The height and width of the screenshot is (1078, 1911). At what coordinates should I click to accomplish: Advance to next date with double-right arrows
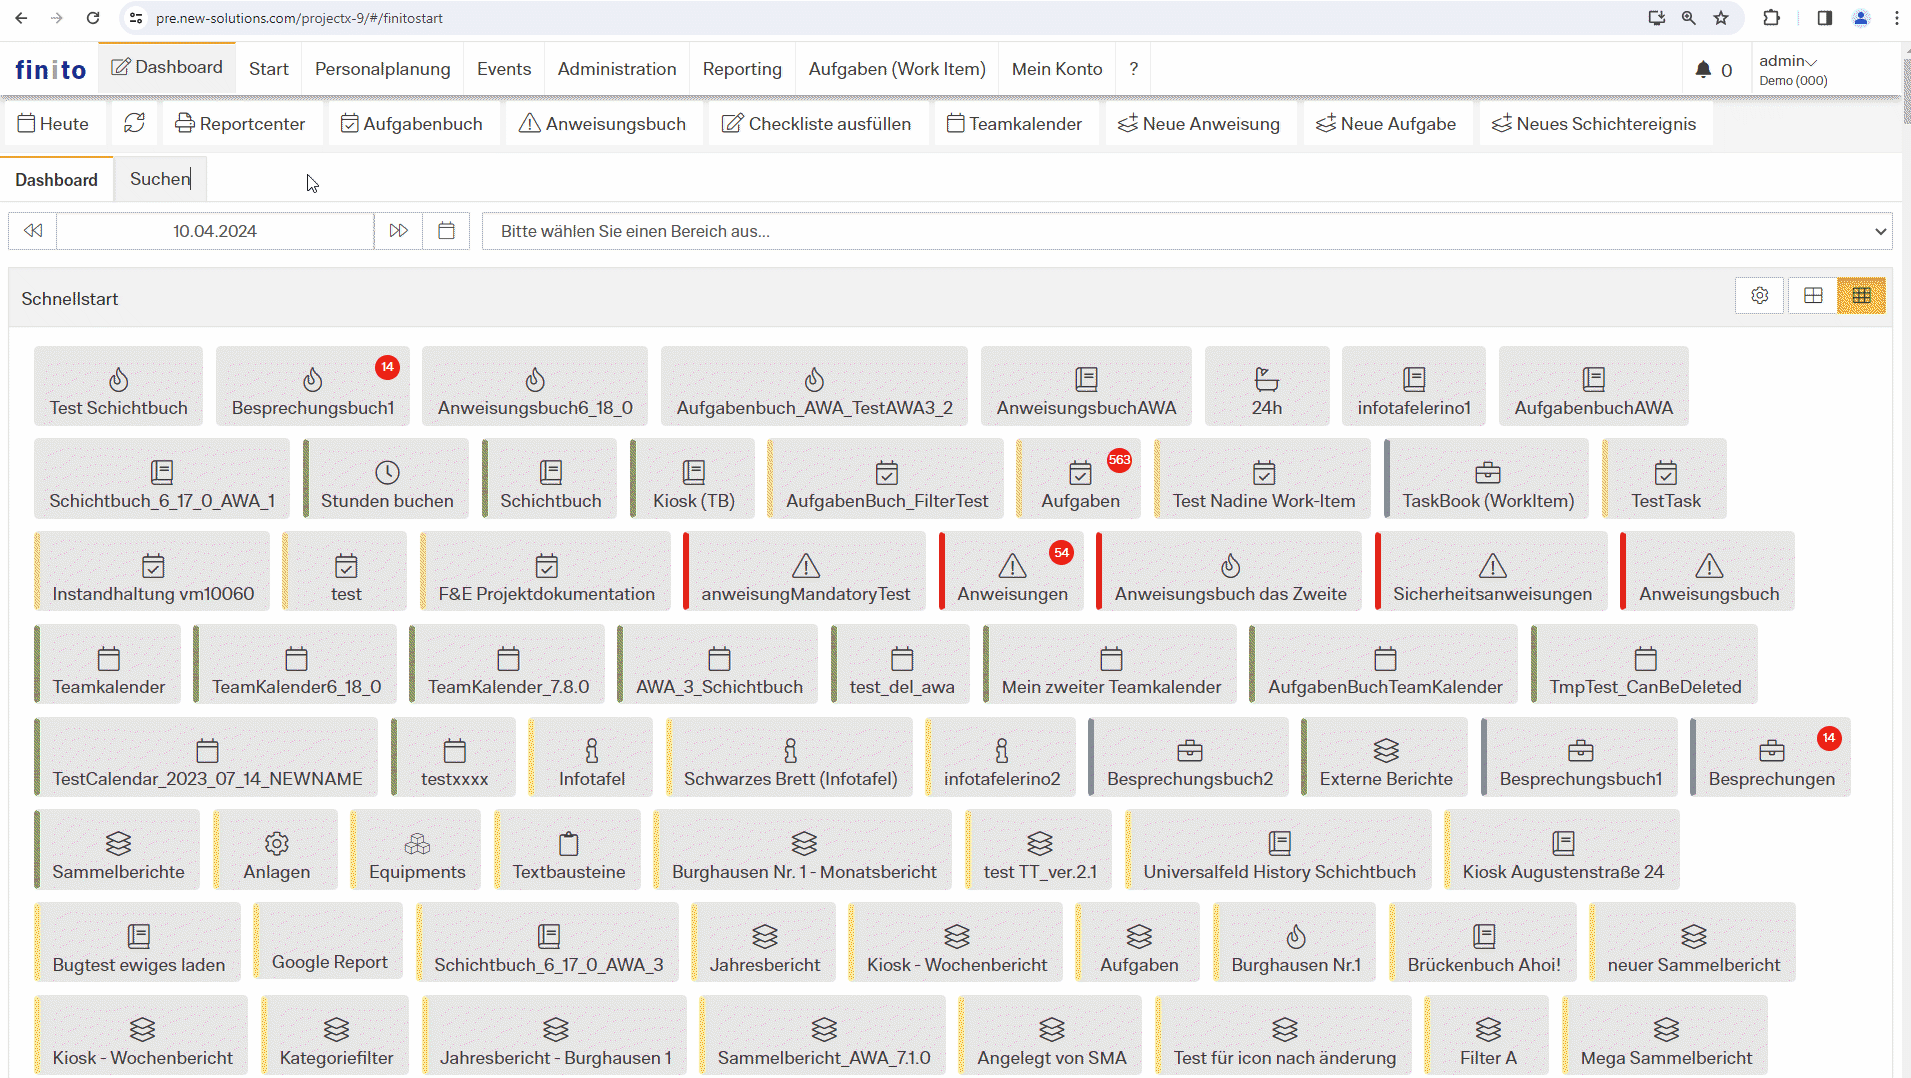(x=398, y=231)
